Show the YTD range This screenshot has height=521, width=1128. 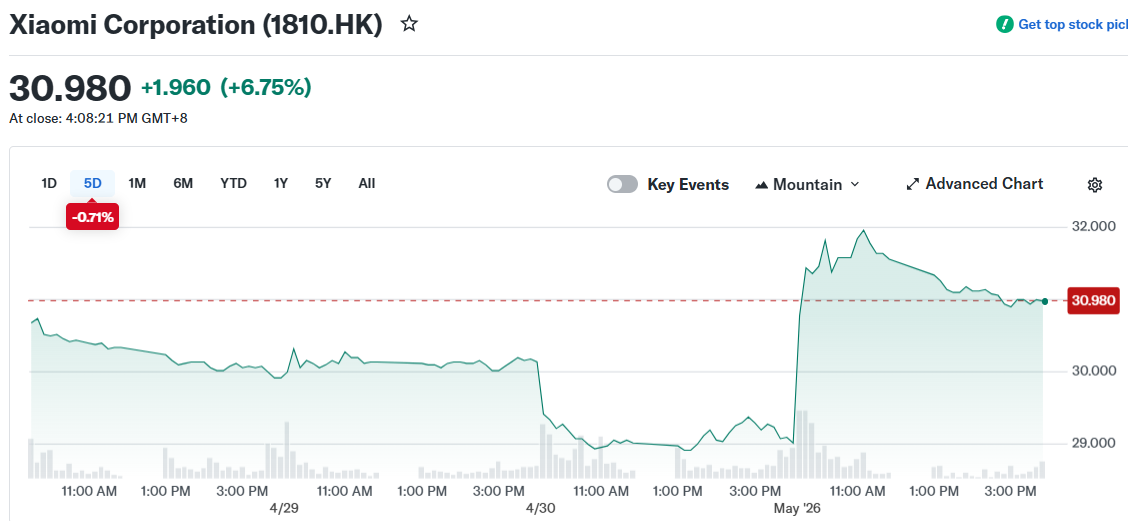(233, 184)
